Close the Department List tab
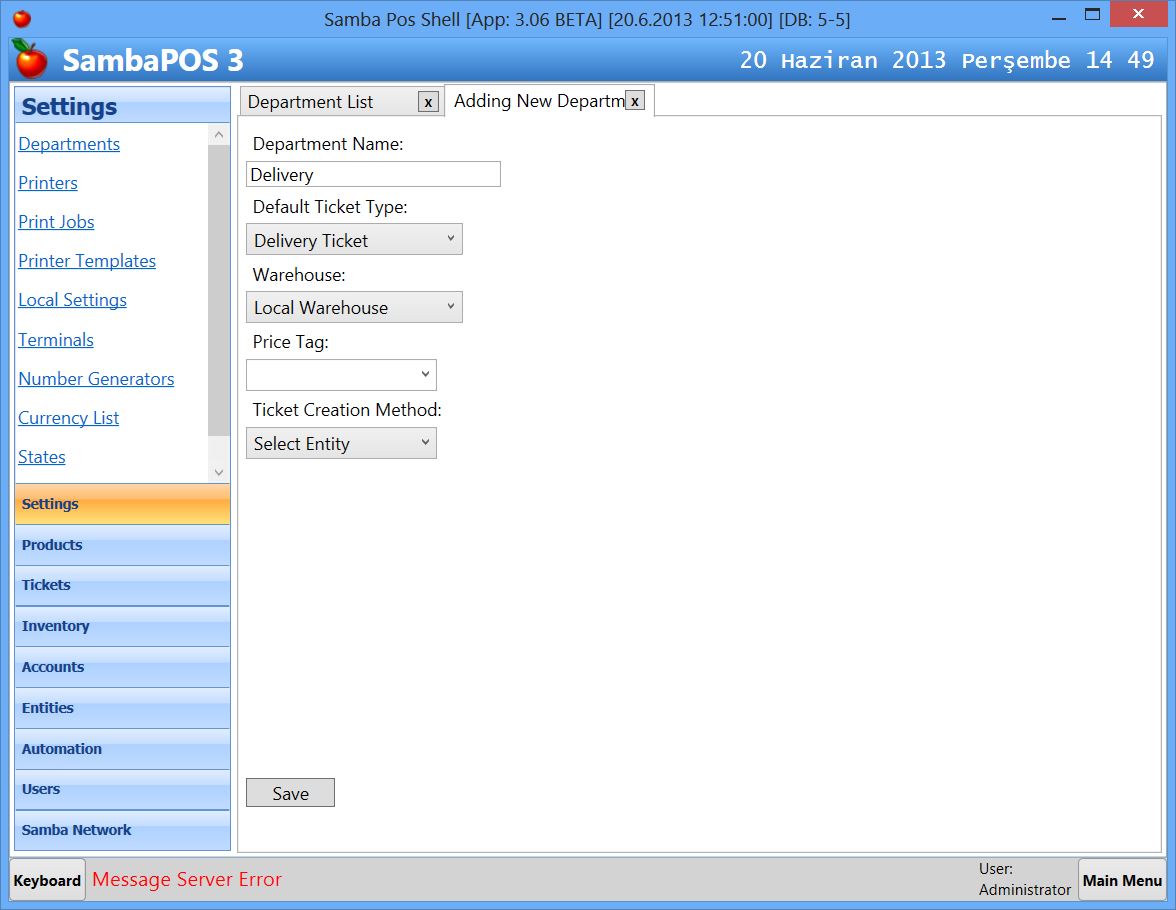The width and height of the screenshot is (1176, 910). [x=428, y=101]
